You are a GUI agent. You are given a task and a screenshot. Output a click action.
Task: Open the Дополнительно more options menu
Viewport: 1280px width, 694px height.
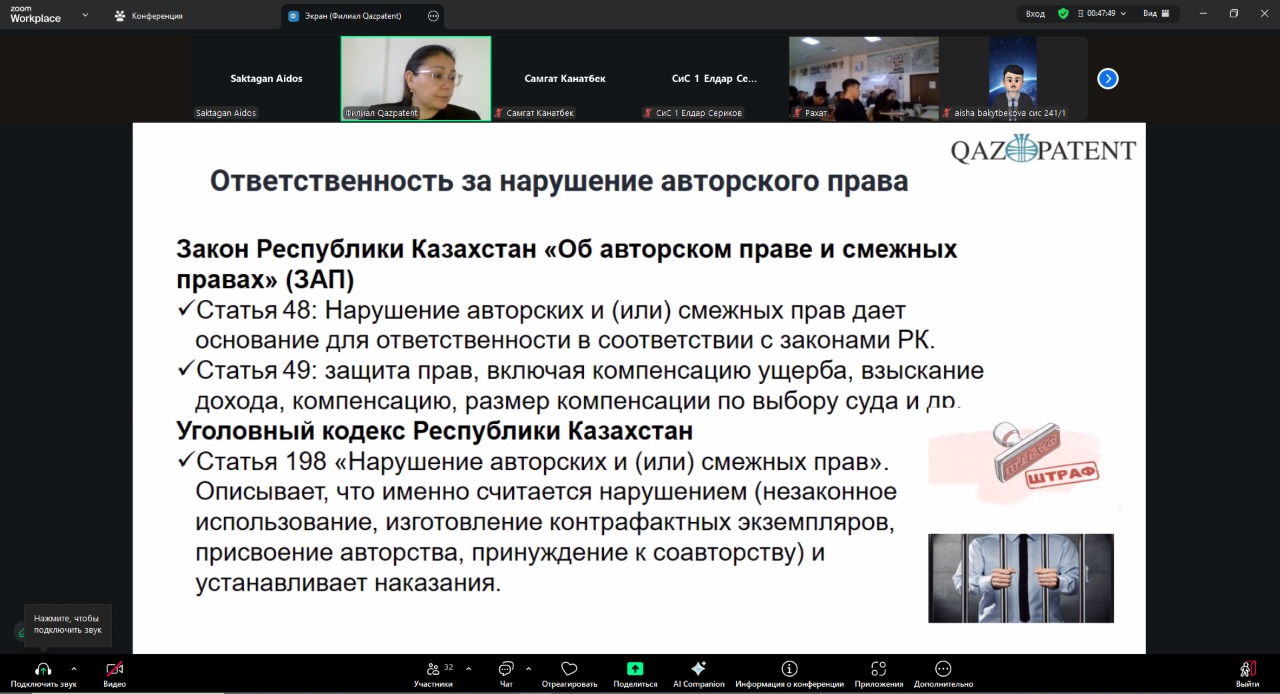pyautogui.click(x=942, y=669)
